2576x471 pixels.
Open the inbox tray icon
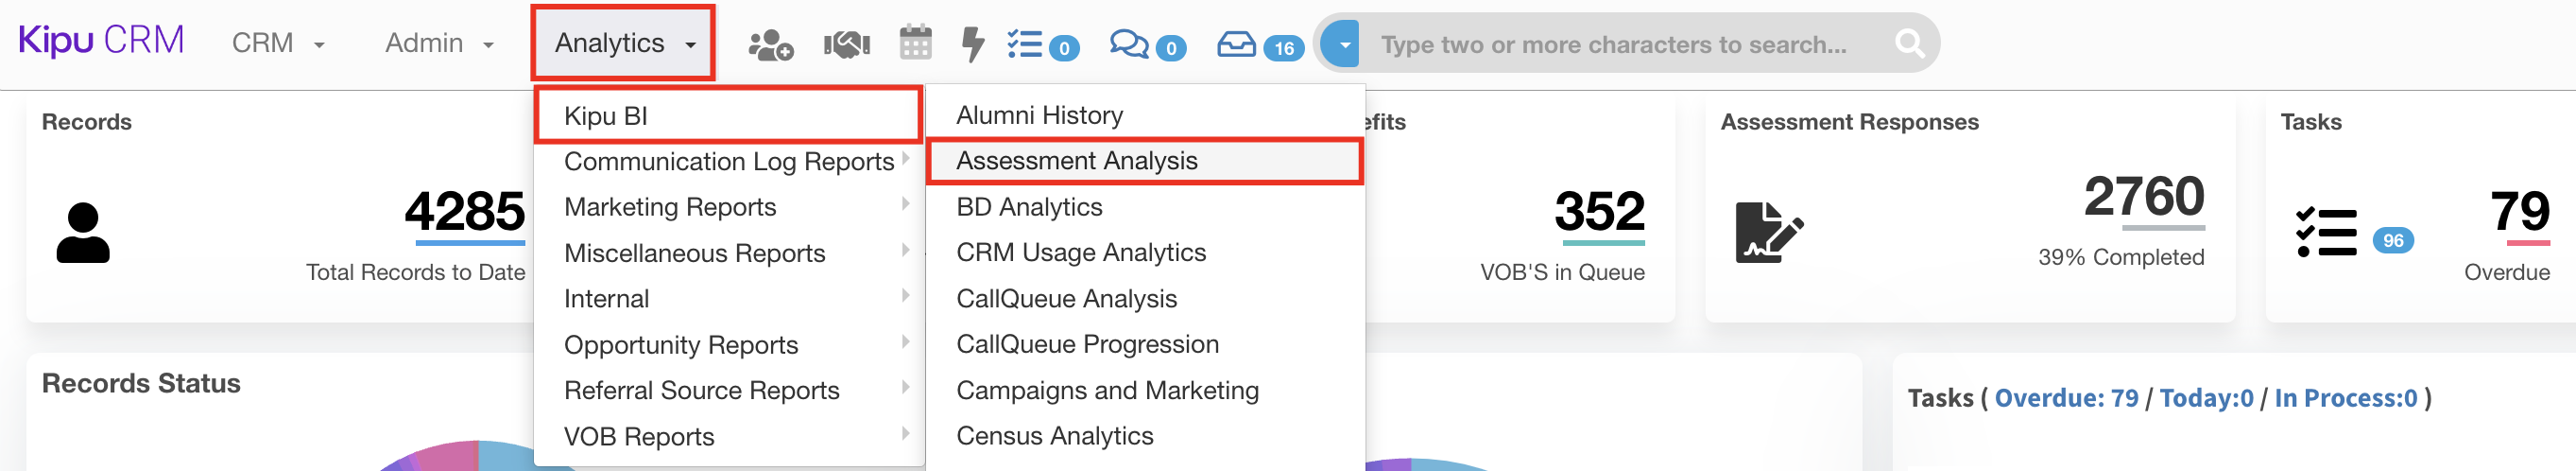1236,45
